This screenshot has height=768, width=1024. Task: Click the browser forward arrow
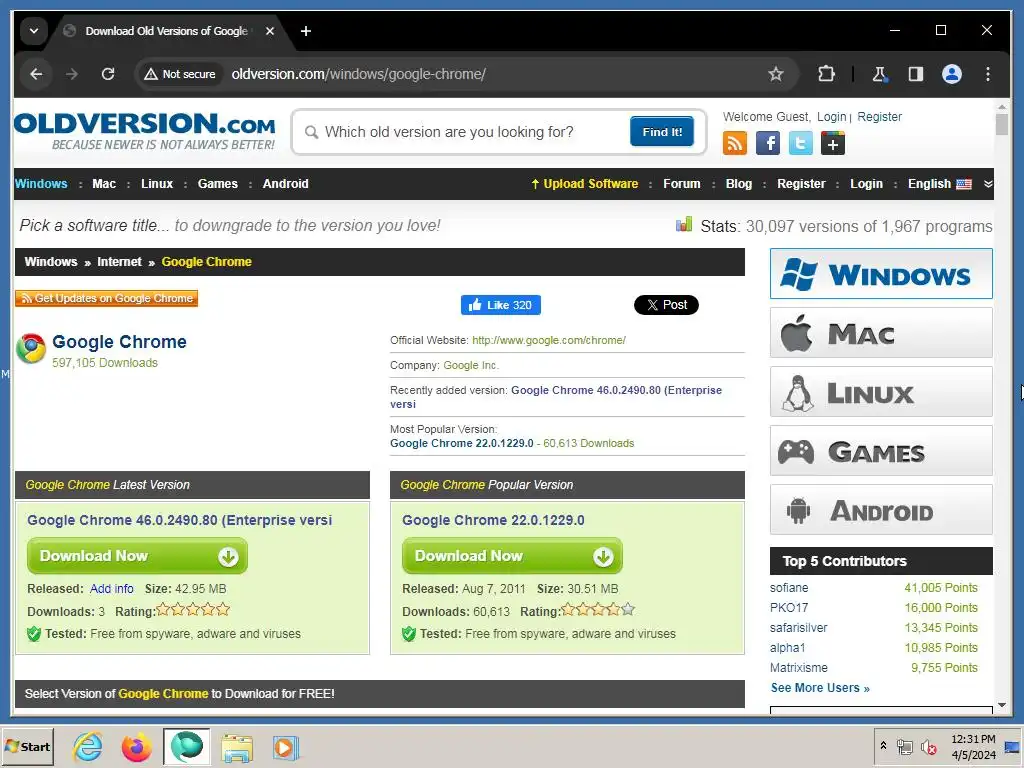(72, 74)
